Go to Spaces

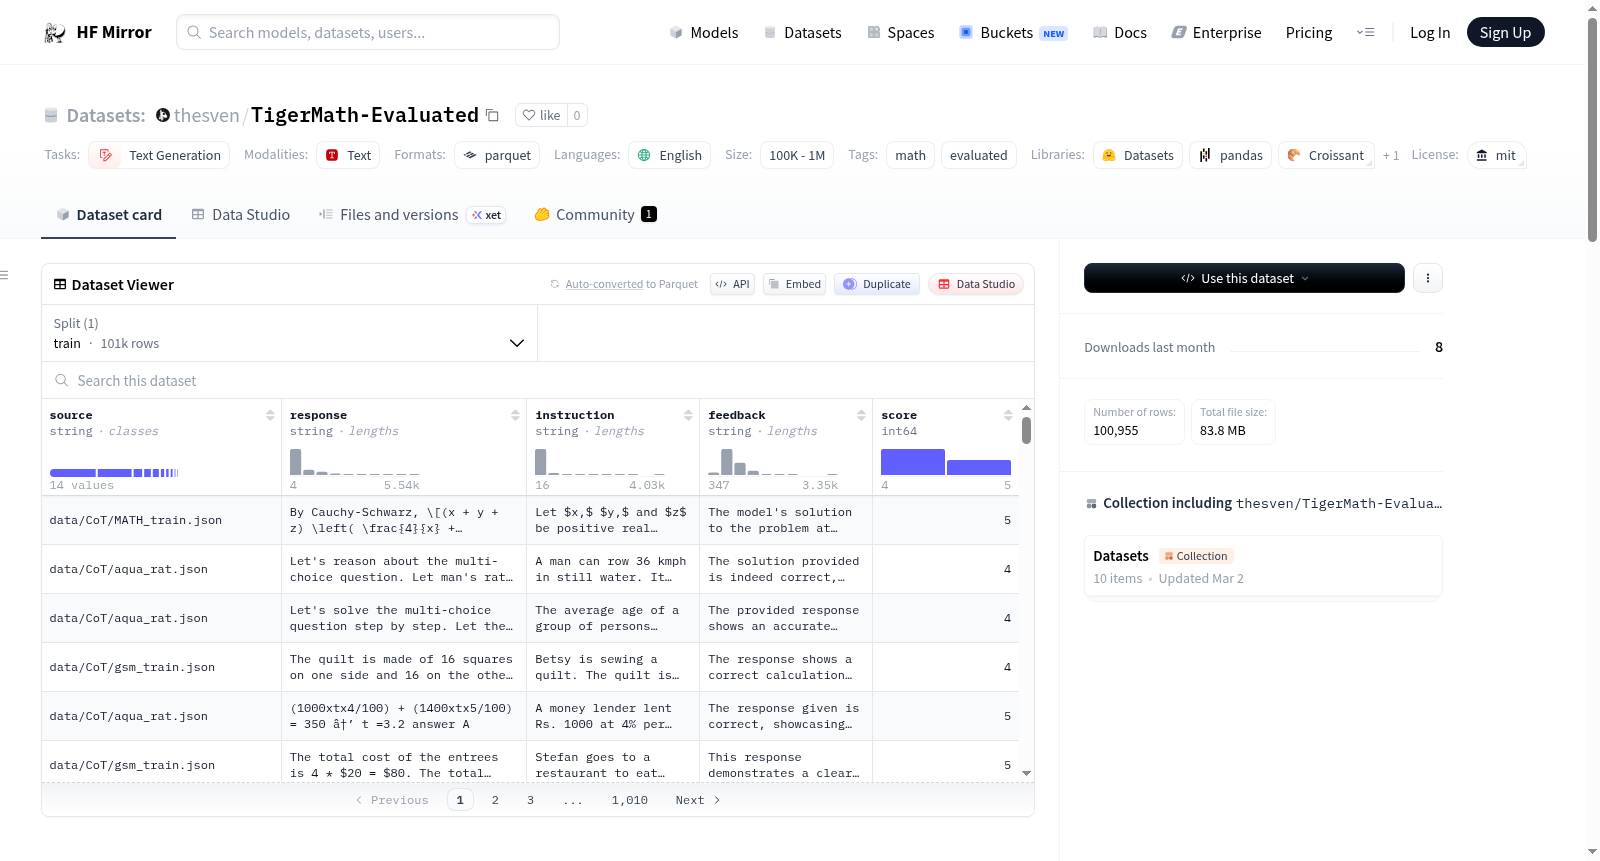point(900,32)
